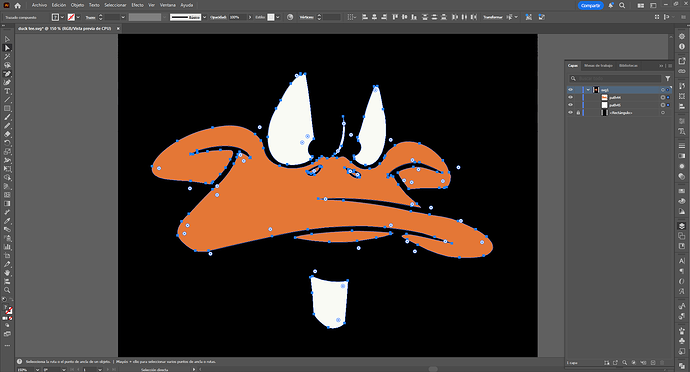Click the Home icon in top bar
690x372 pixels.
pos(18,5)
